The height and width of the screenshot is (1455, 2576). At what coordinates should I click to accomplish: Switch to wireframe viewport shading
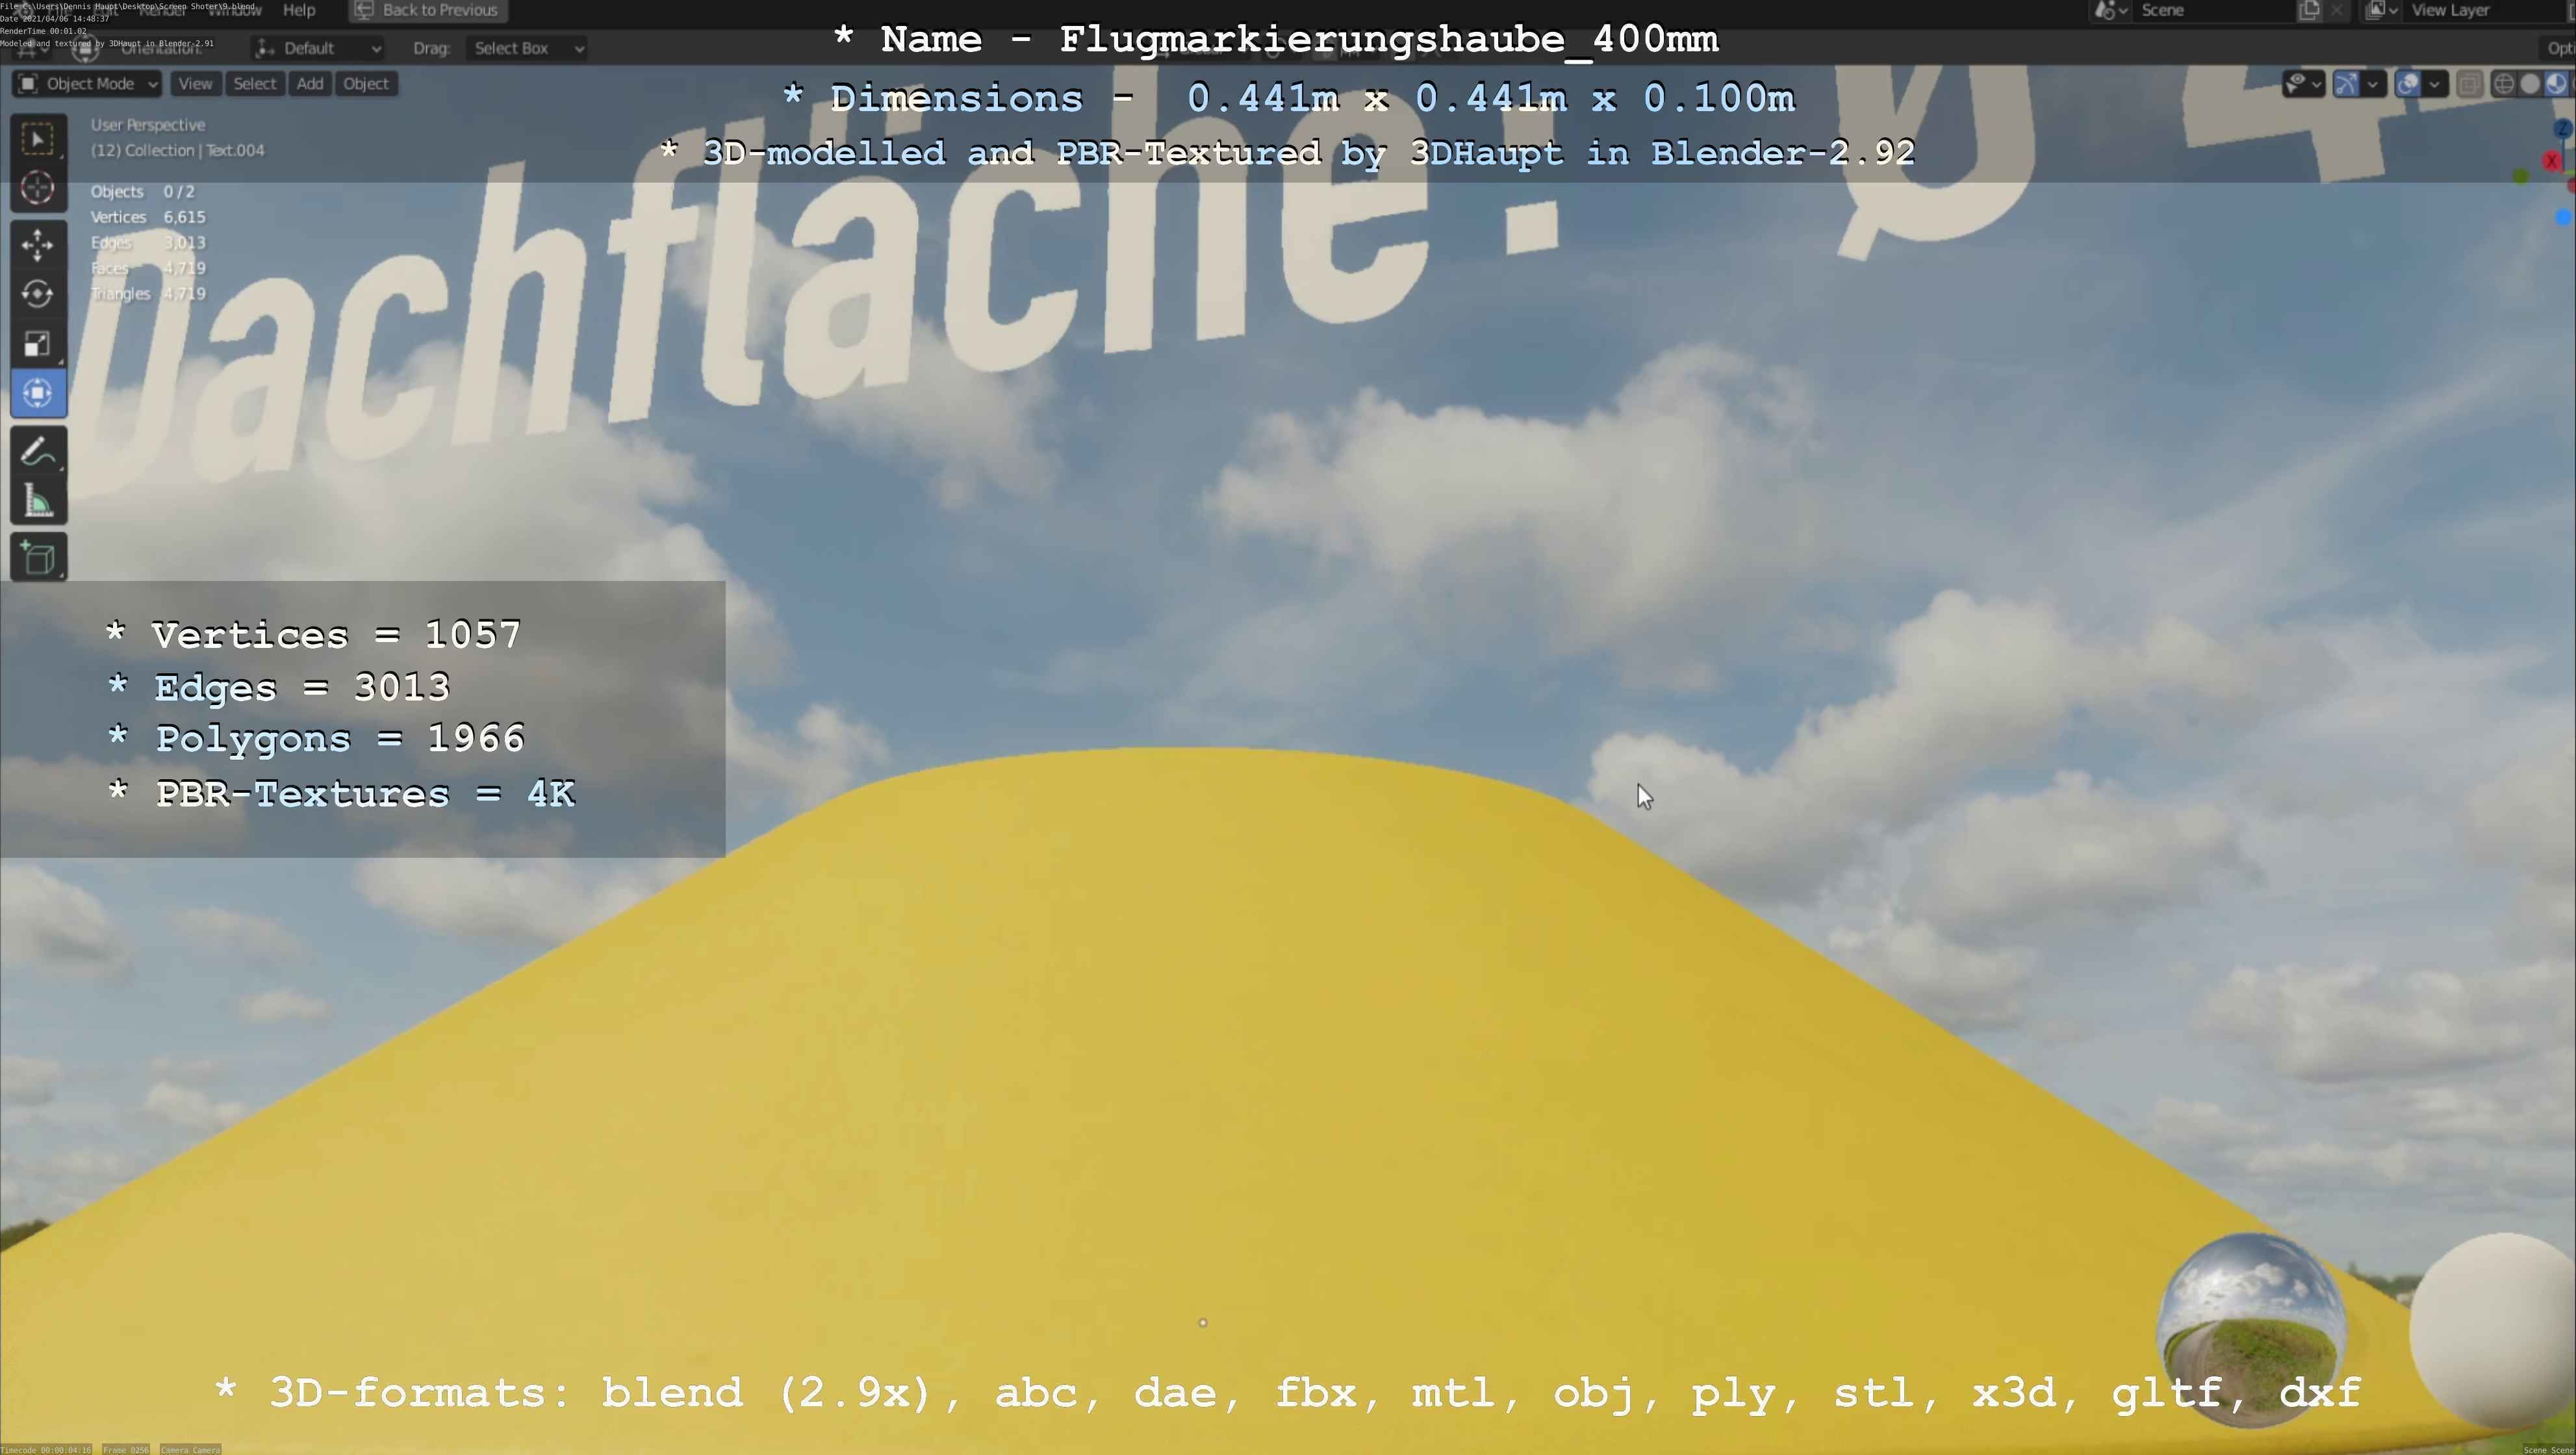pos(2503,84)
